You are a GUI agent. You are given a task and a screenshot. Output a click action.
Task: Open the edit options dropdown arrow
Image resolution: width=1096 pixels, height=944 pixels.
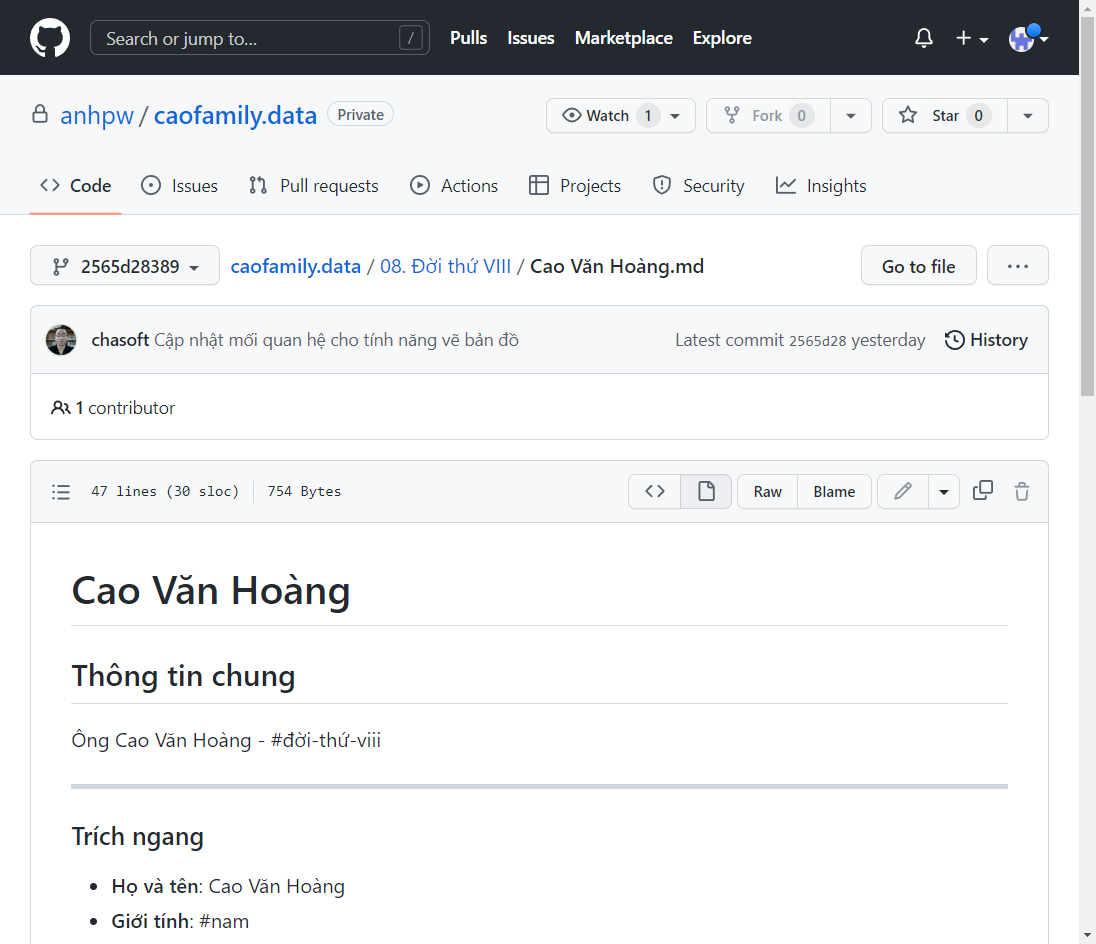click(x=944, y=491)
